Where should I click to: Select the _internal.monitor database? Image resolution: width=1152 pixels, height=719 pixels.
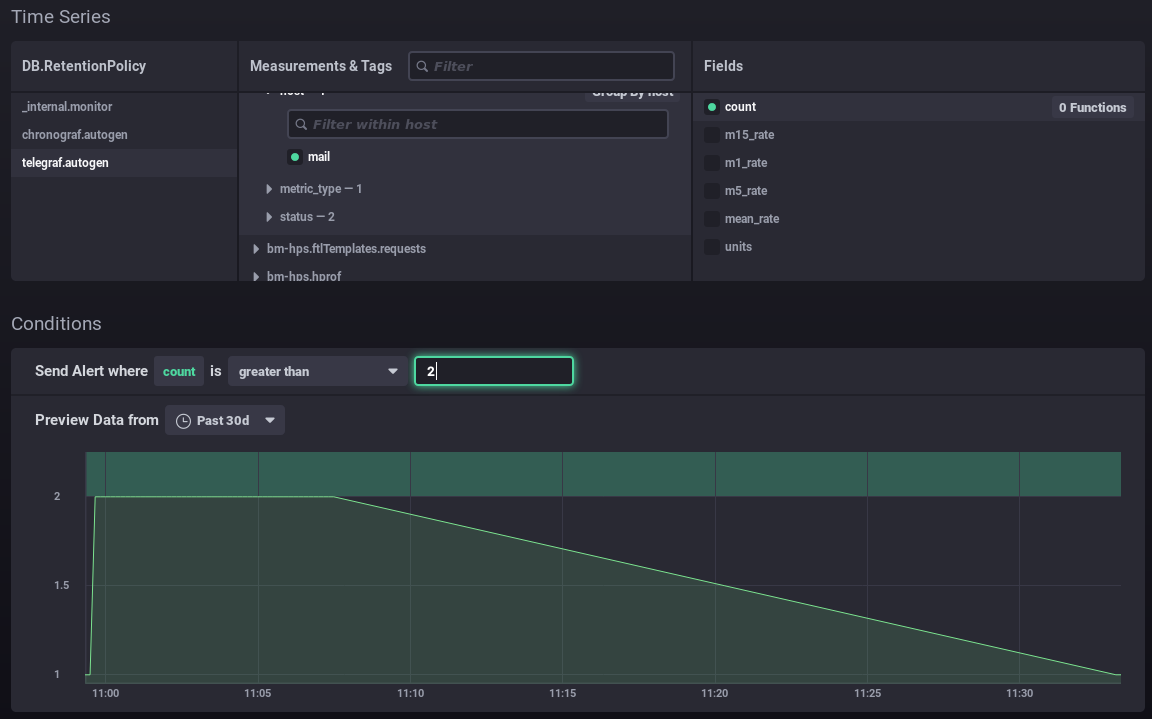click(67, 107)
